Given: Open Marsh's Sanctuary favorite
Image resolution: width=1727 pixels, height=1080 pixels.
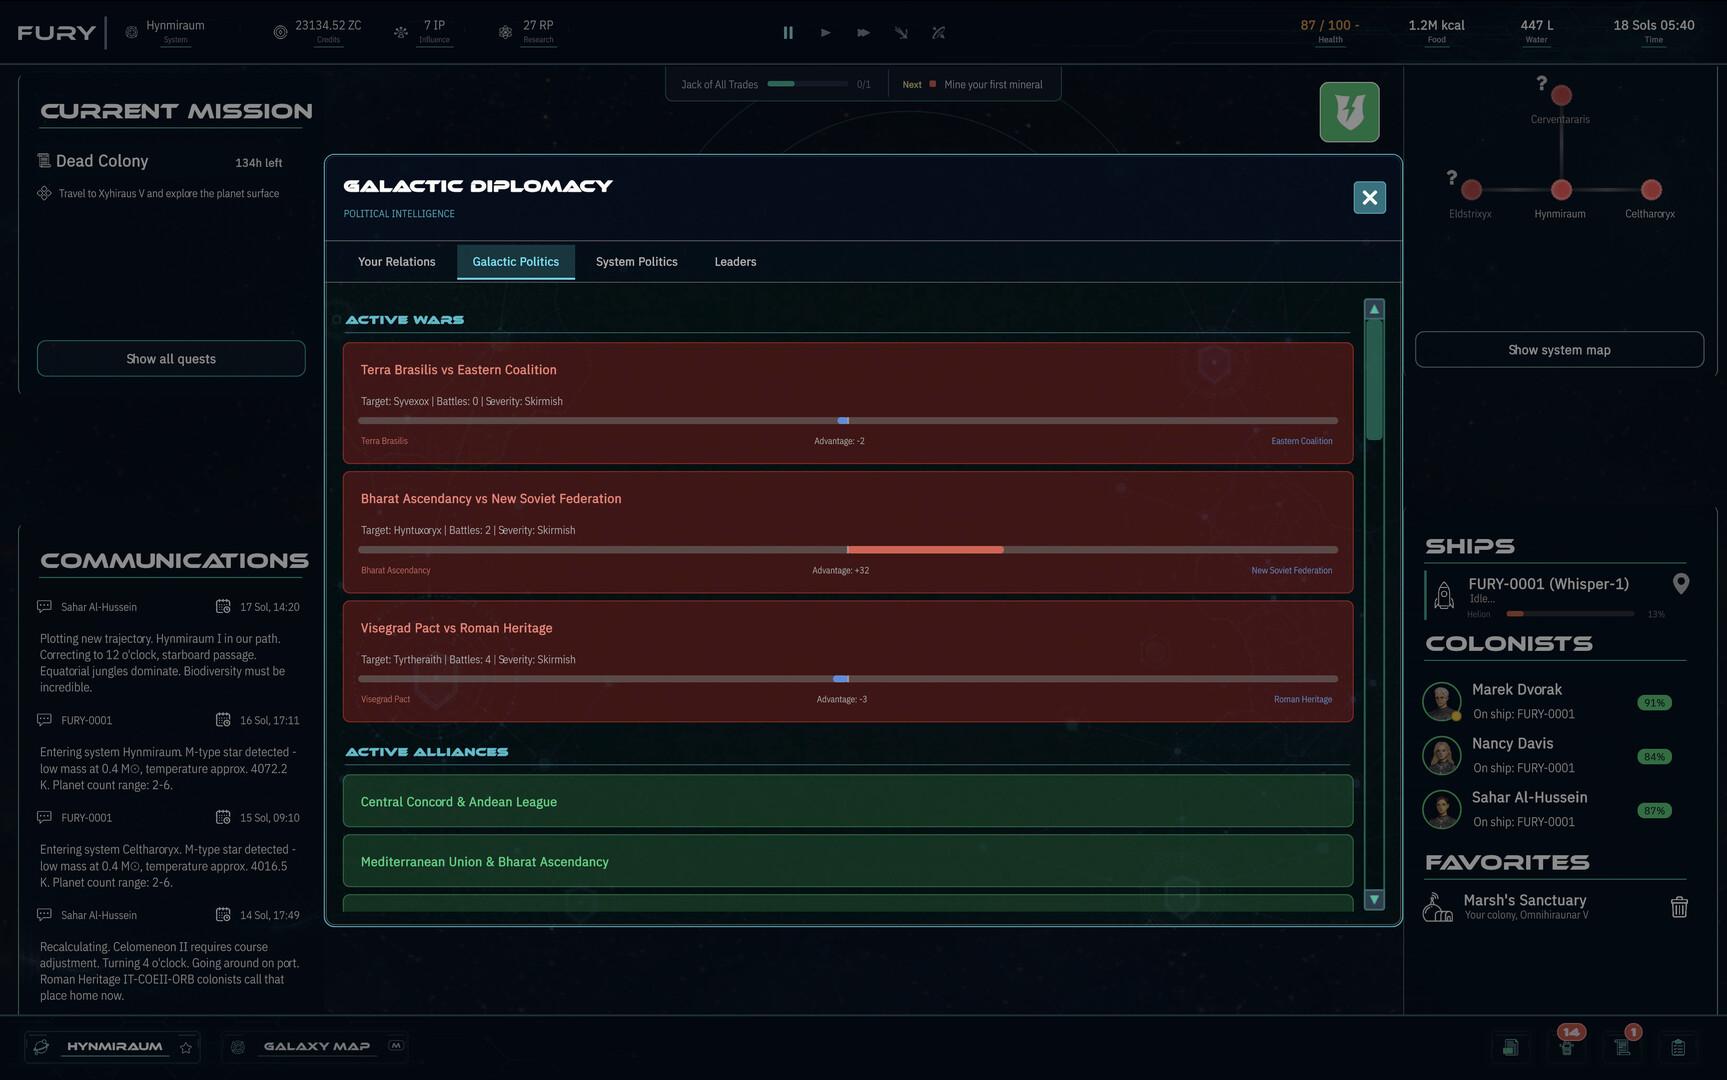Looking at the screenshot, I should 1525,901.
